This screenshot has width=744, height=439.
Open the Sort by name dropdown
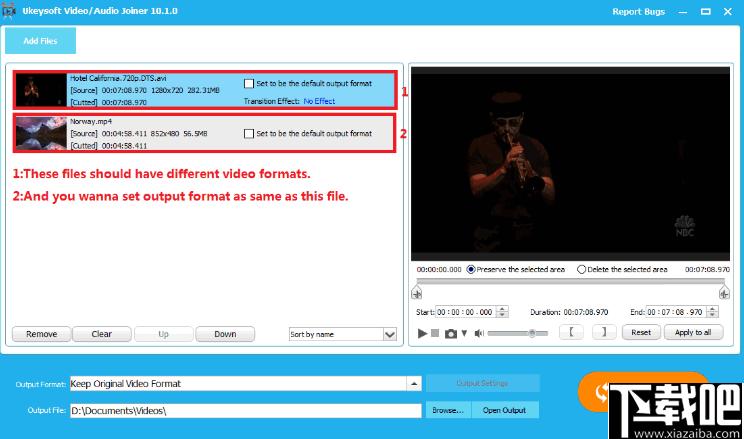pos(342,334)
